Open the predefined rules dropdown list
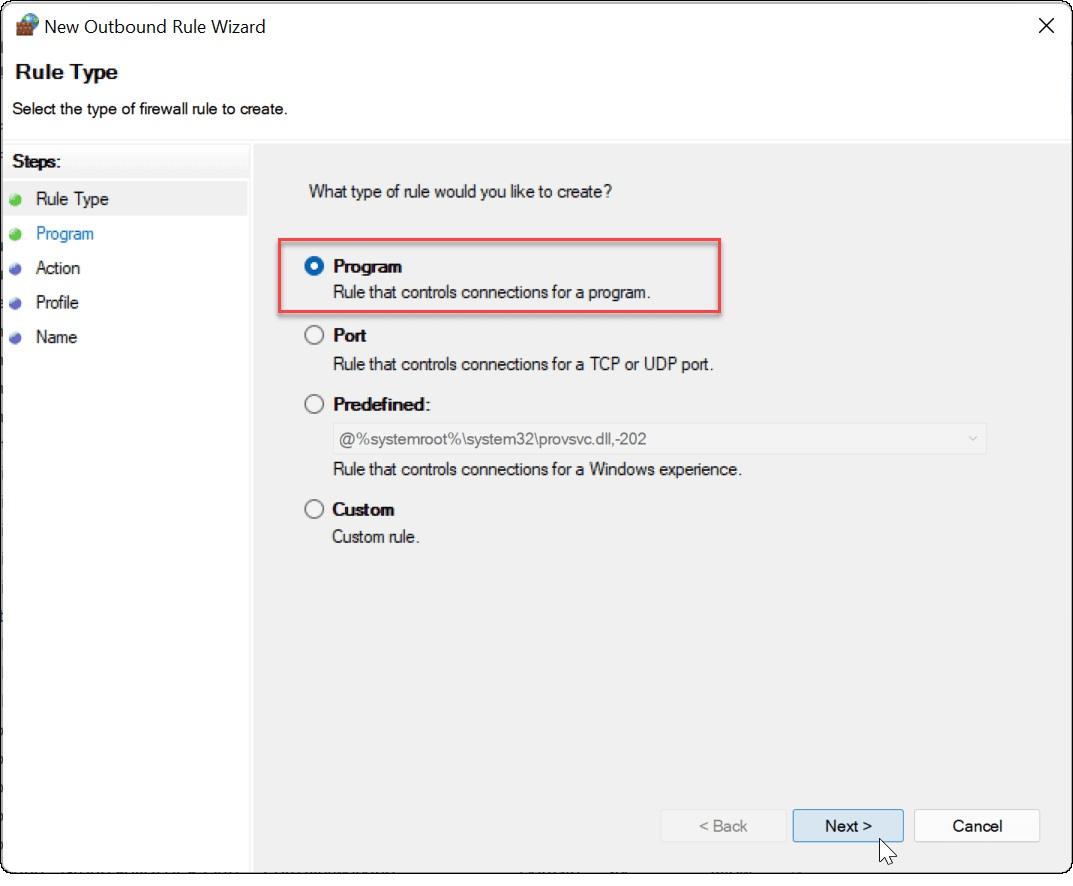The image size is (1073, 886). tap(658, 439)
